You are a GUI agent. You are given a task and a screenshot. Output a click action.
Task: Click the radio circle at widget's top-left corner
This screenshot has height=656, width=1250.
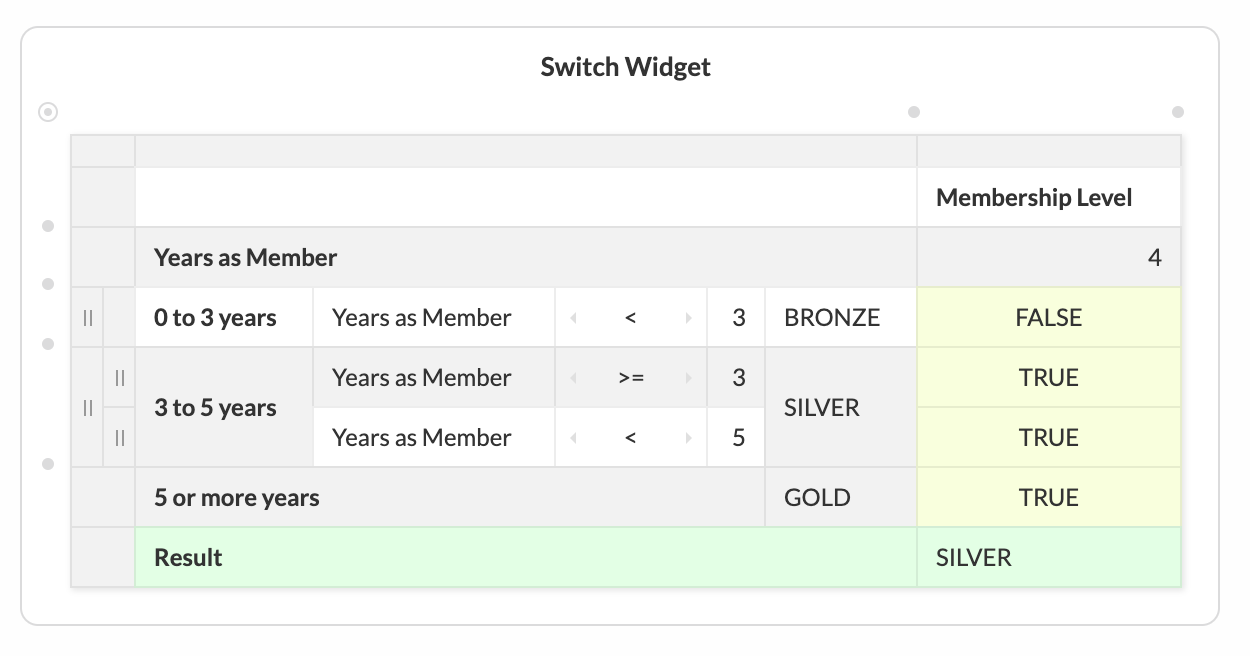(x=48, y=112)
